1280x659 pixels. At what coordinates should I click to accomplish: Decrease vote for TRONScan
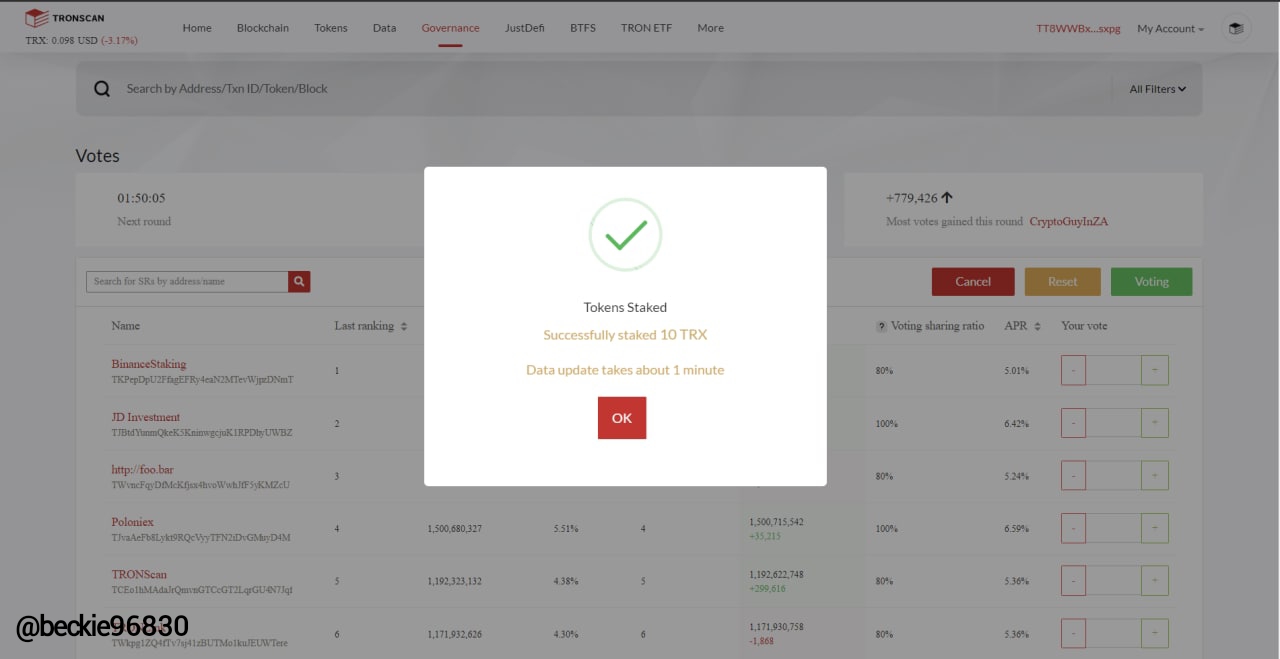click(1073, 580)
